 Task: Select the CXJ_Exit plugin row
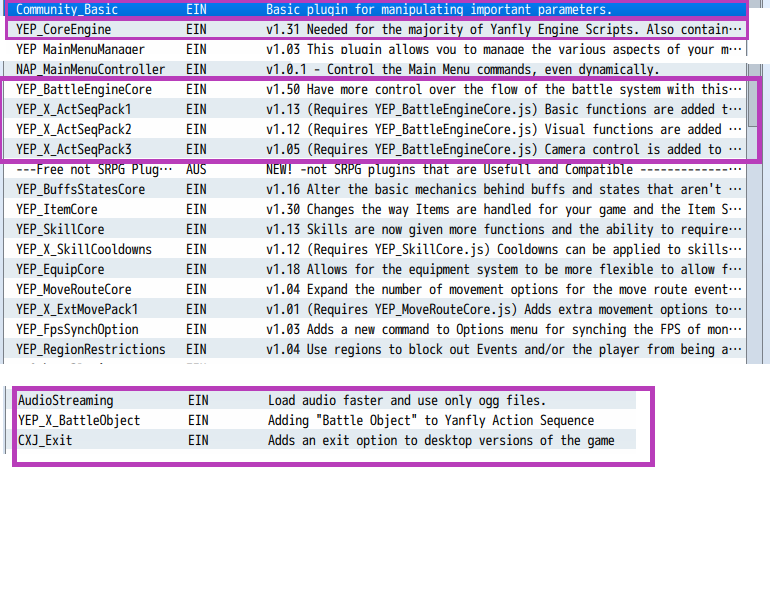pyautogui.click(x=327, y=440)
